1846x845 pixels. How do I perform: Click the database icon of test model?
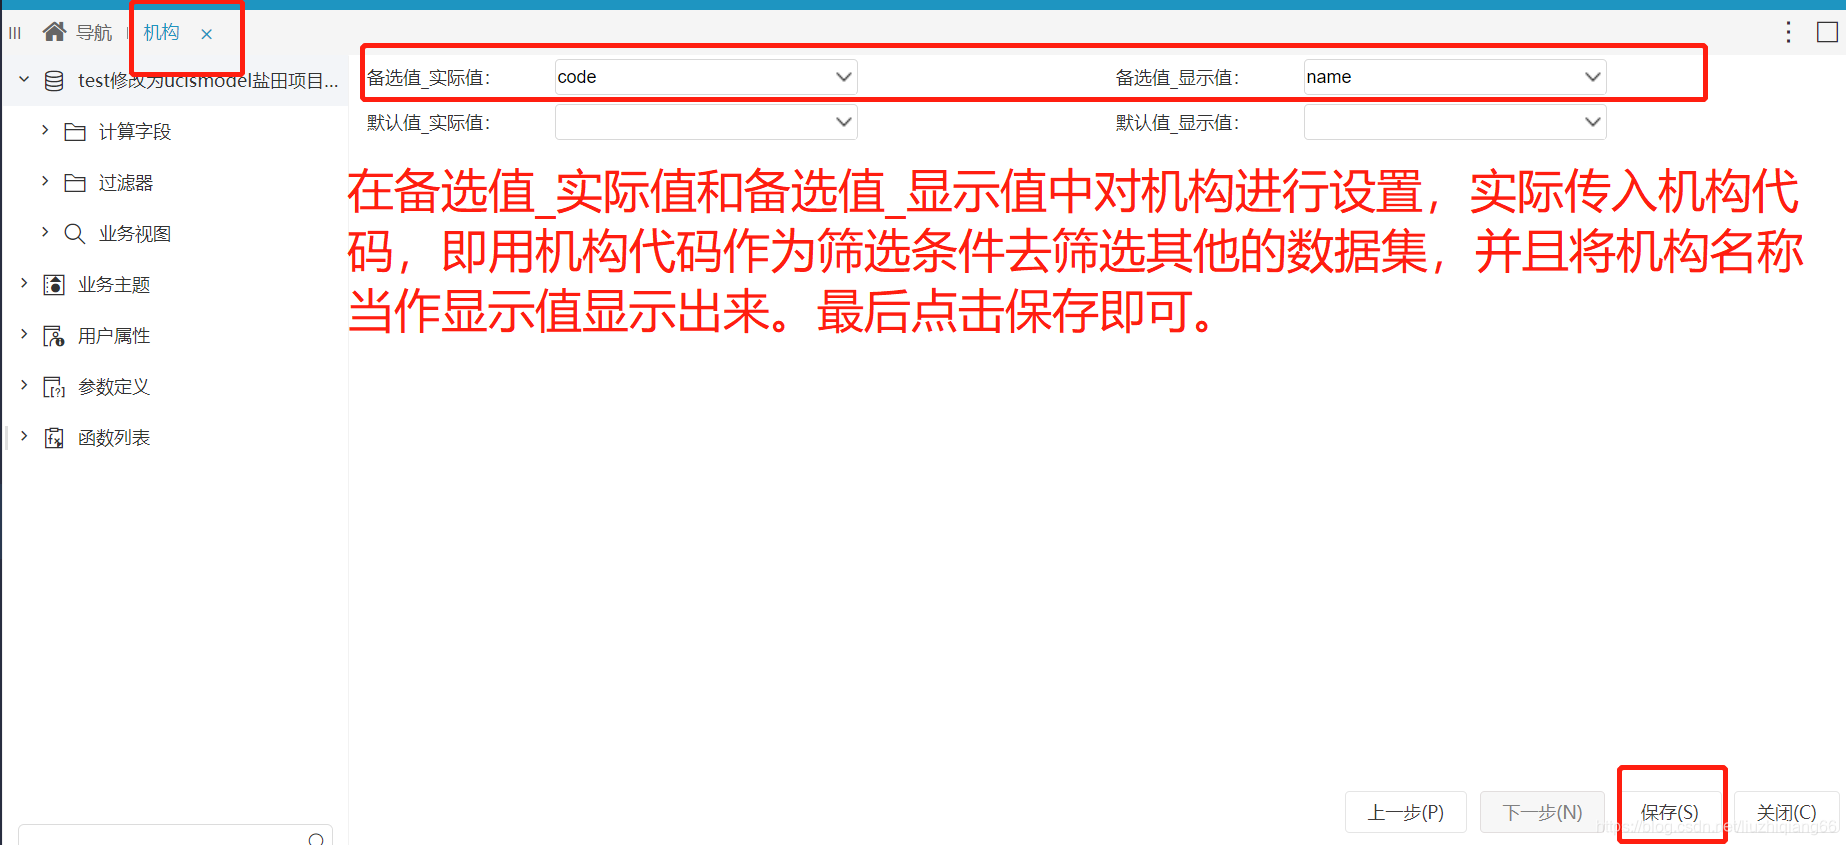click(55, 80)
